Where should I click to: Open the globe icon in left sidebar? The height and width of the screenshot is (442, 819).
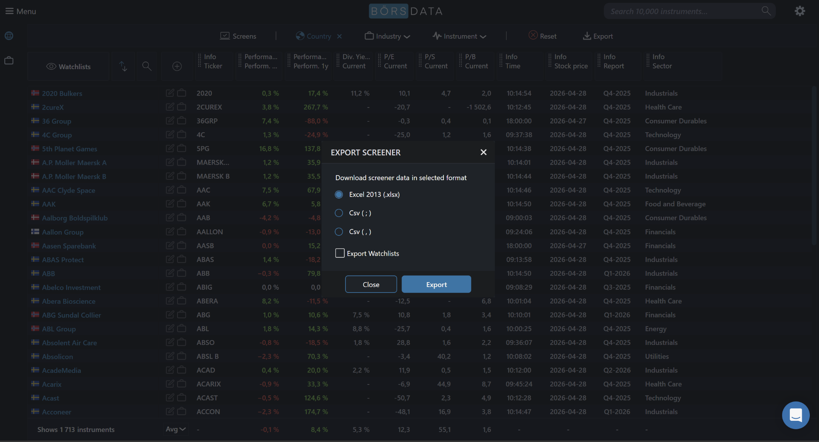coord(9,36)
